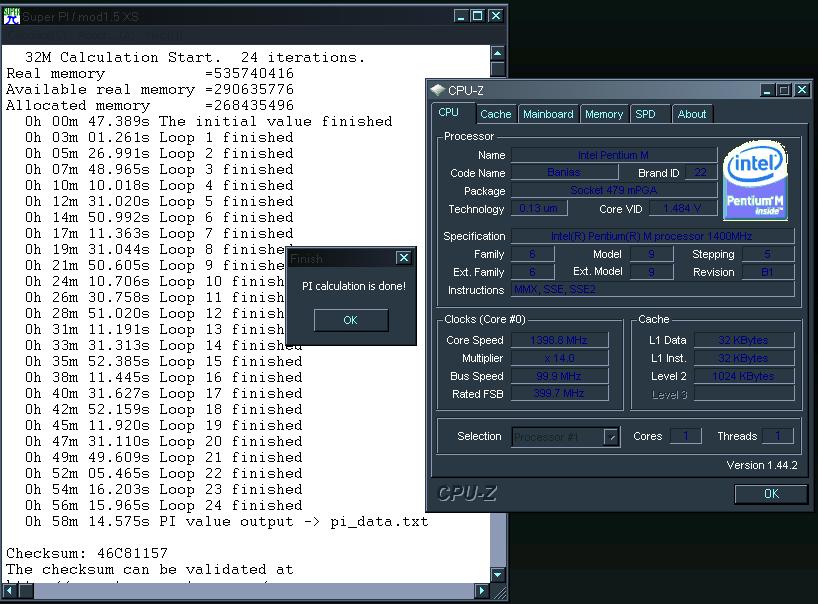Click the Checksum: 46C81157 line

[x=87, y=553]
